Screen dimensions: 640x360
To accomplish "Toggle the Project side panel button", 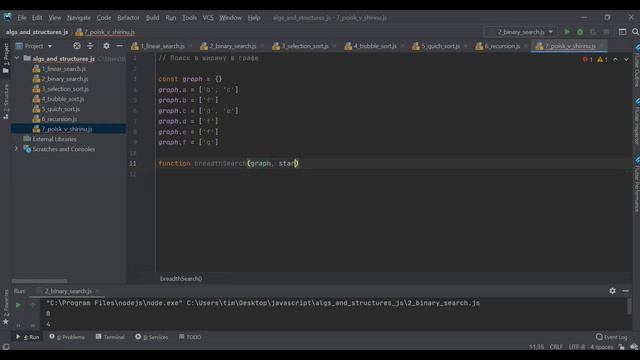I will [x=6, y=58].
